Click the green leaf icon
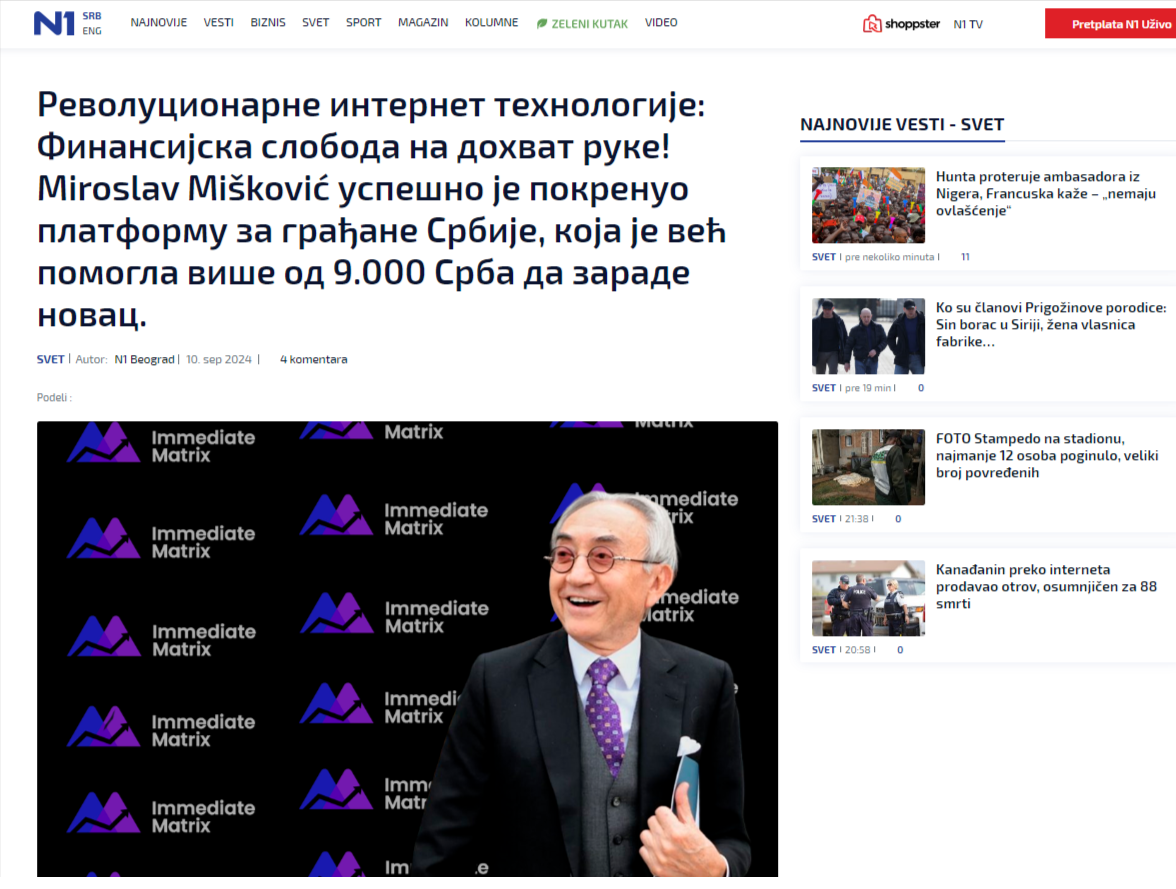 (542, 24)
